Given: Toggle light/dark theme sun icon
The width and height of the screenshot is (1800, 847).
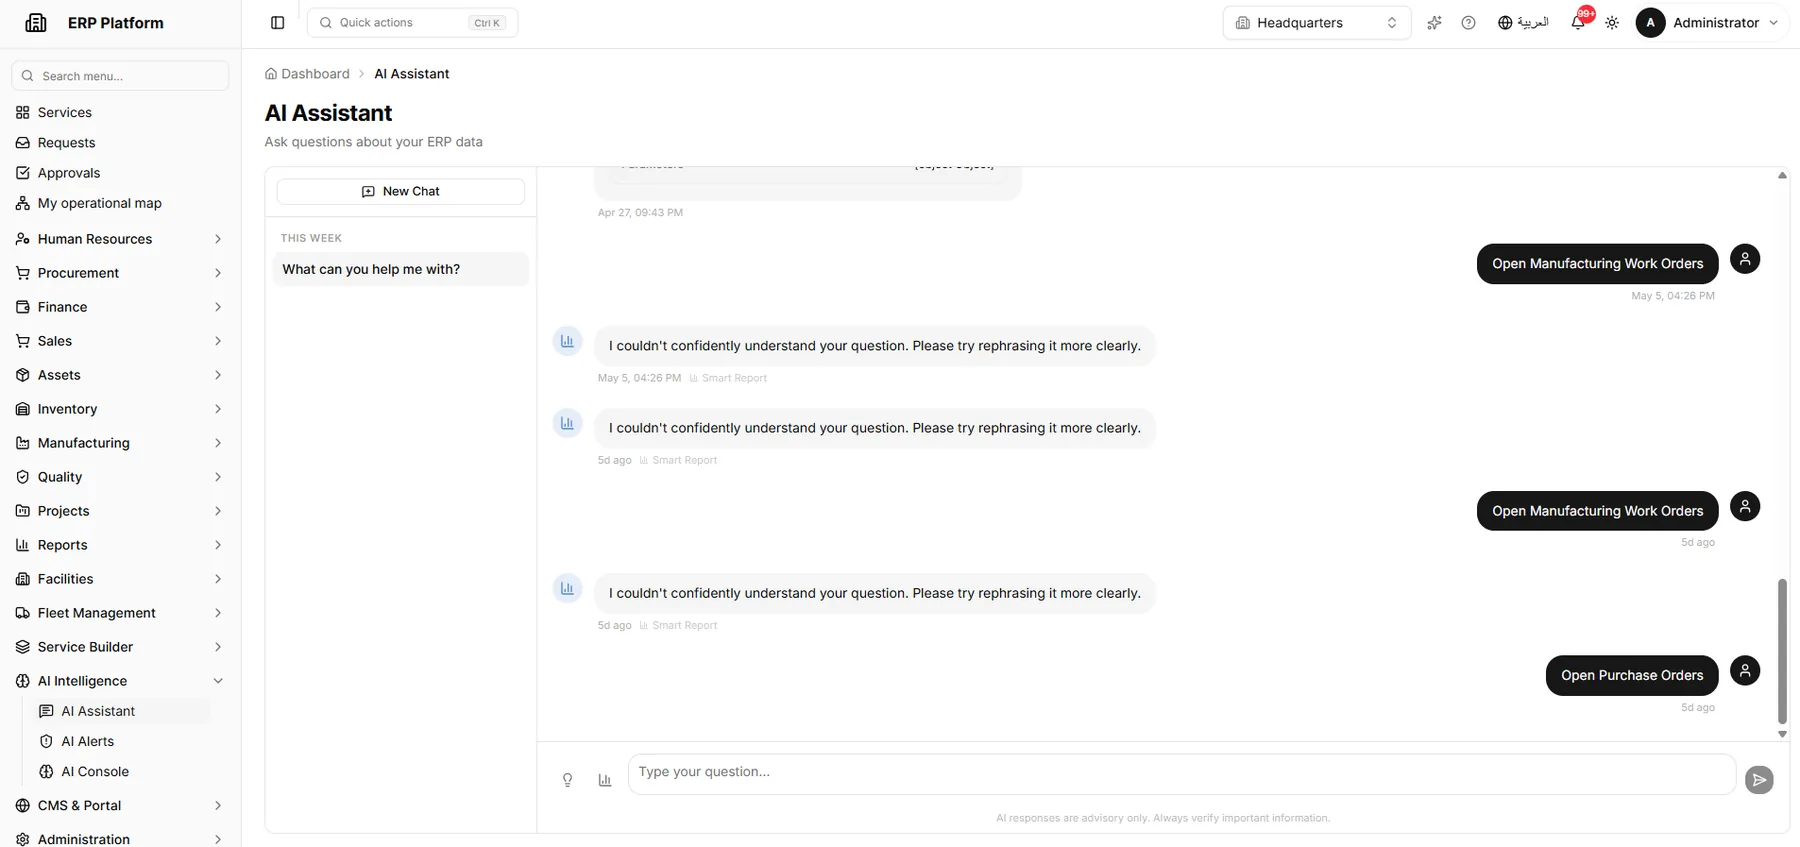Looking at the screenshot, I should pos(1612,23).
